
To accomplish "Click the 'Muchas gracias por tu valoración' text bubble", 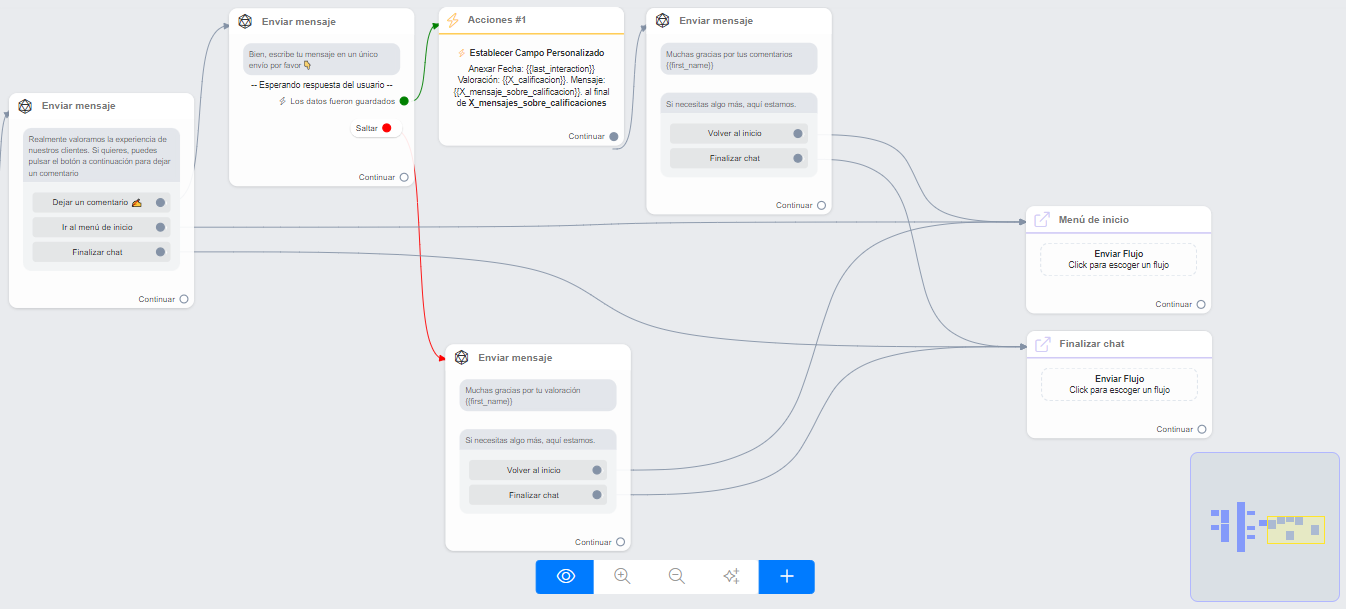I will (537, 395).
